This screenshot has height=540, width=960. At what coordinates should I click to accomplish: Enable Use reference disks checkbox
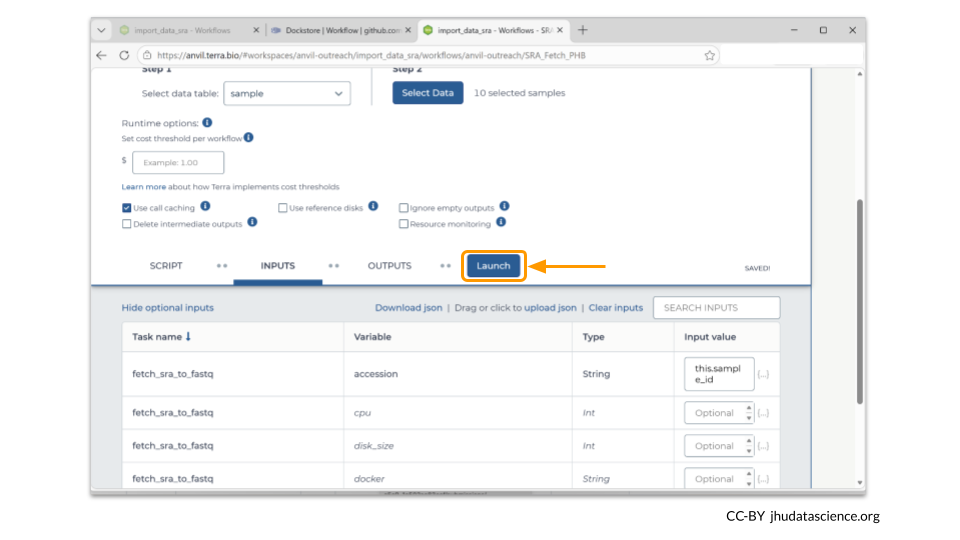pyautogui.click(x=282, y=208)
